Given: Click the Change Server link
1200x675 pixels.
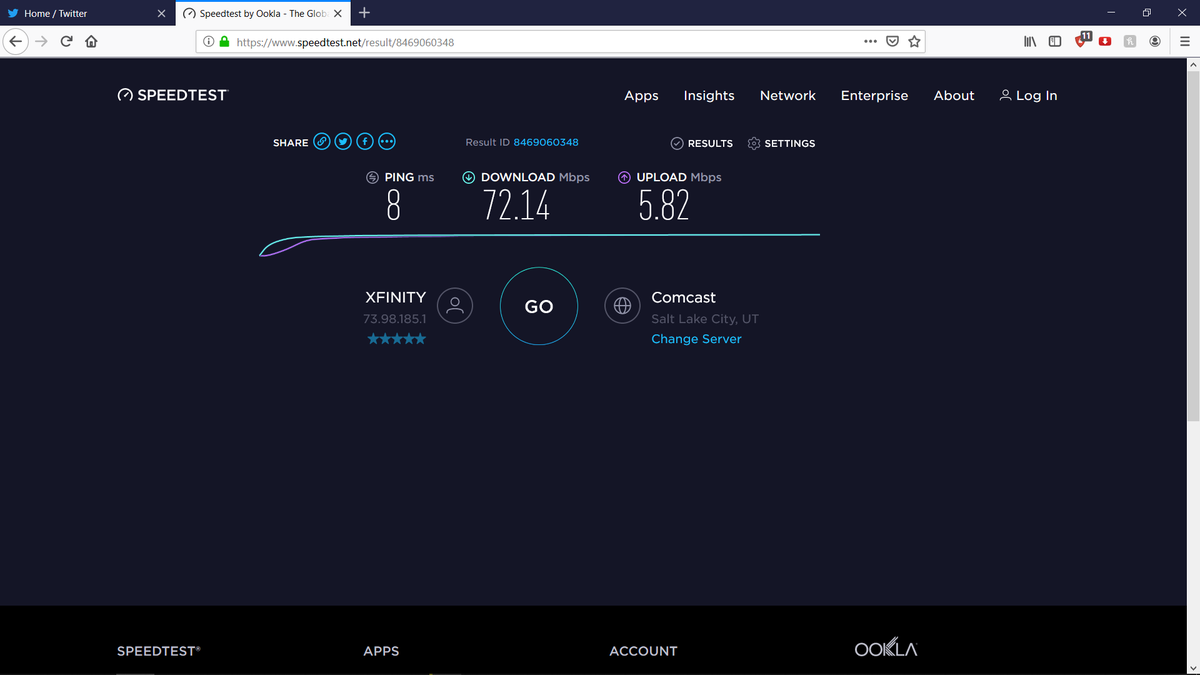Looking at the screenshot, I should point(696,339).
